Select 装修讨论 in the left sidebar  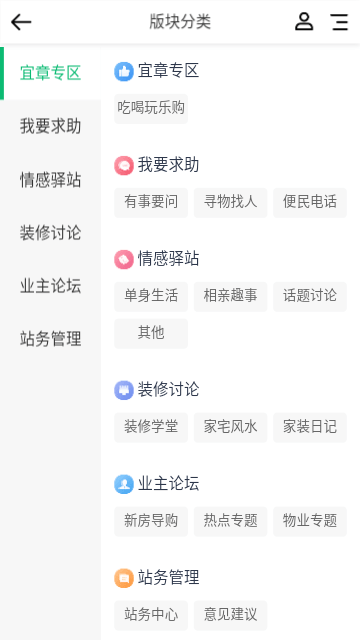pos(51,233)
